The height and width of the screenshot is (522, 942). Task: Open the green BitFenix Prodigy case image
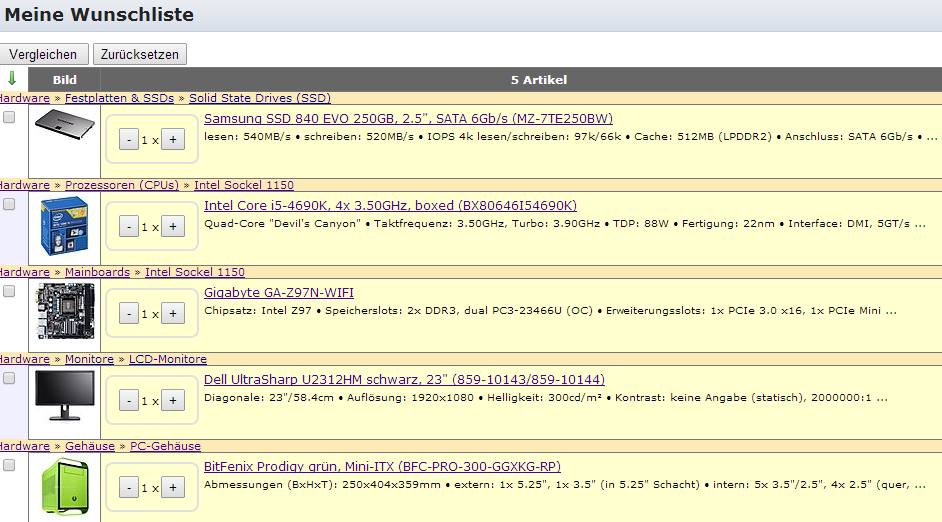(64, 487)
